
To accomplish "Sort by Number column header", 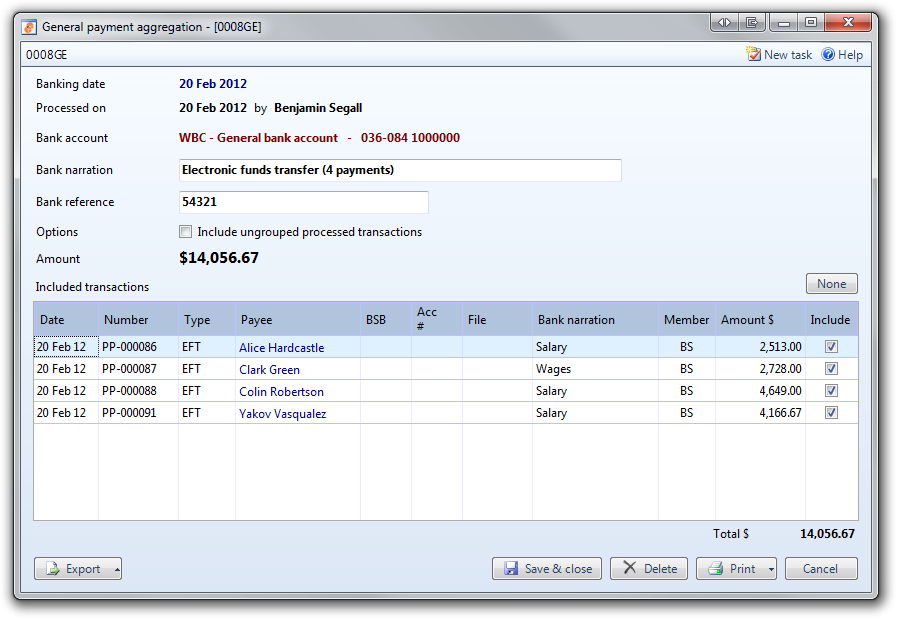I will 138,320.
